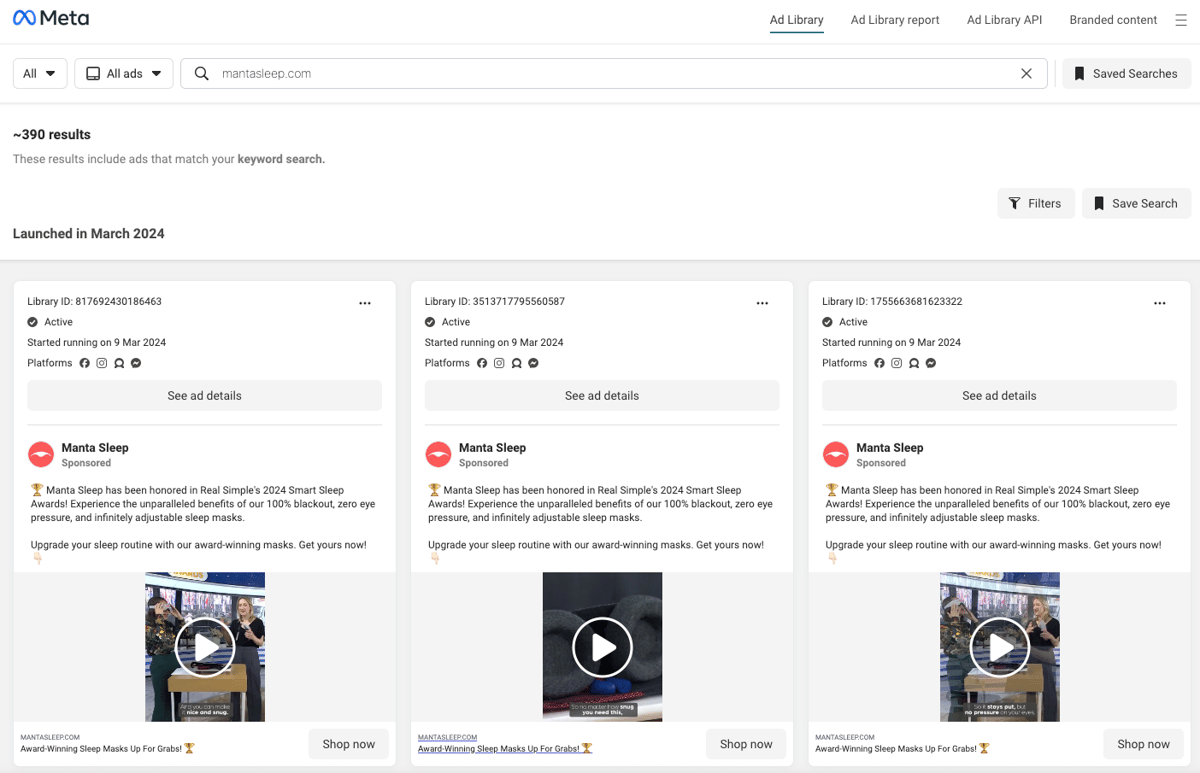Viewport: 1200px width, 773px height.
Task: Click Messenger platform icon on ad 1755663681623322
Action: (x=931, y=363)
